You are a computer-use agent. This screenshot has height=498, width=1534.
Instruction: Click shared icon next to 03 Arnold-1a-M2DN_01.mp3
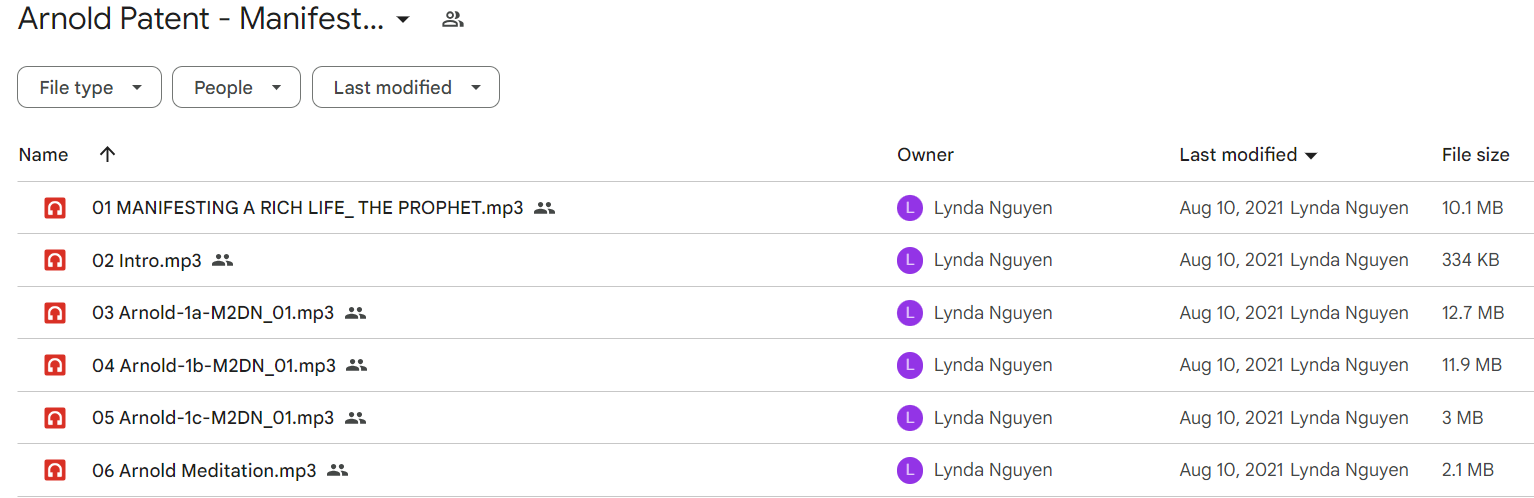pos(355,313)
